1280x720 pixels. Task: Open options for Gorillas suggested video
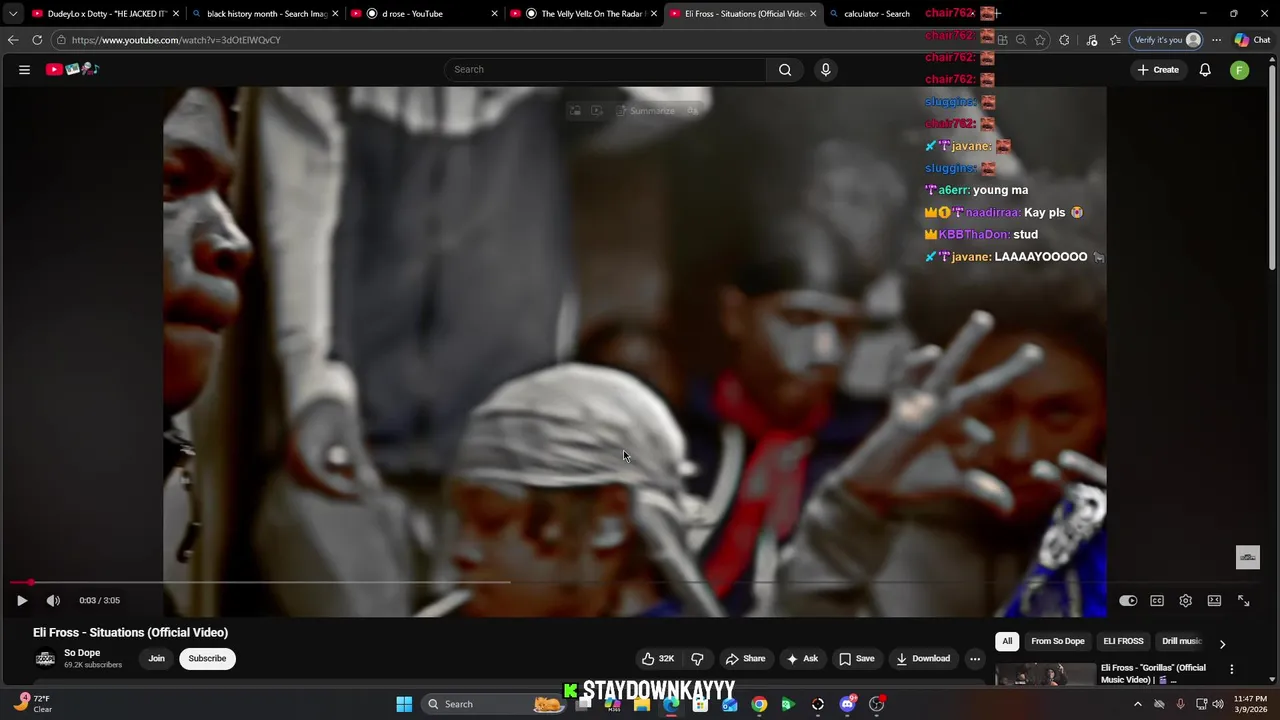(1232, 669)
